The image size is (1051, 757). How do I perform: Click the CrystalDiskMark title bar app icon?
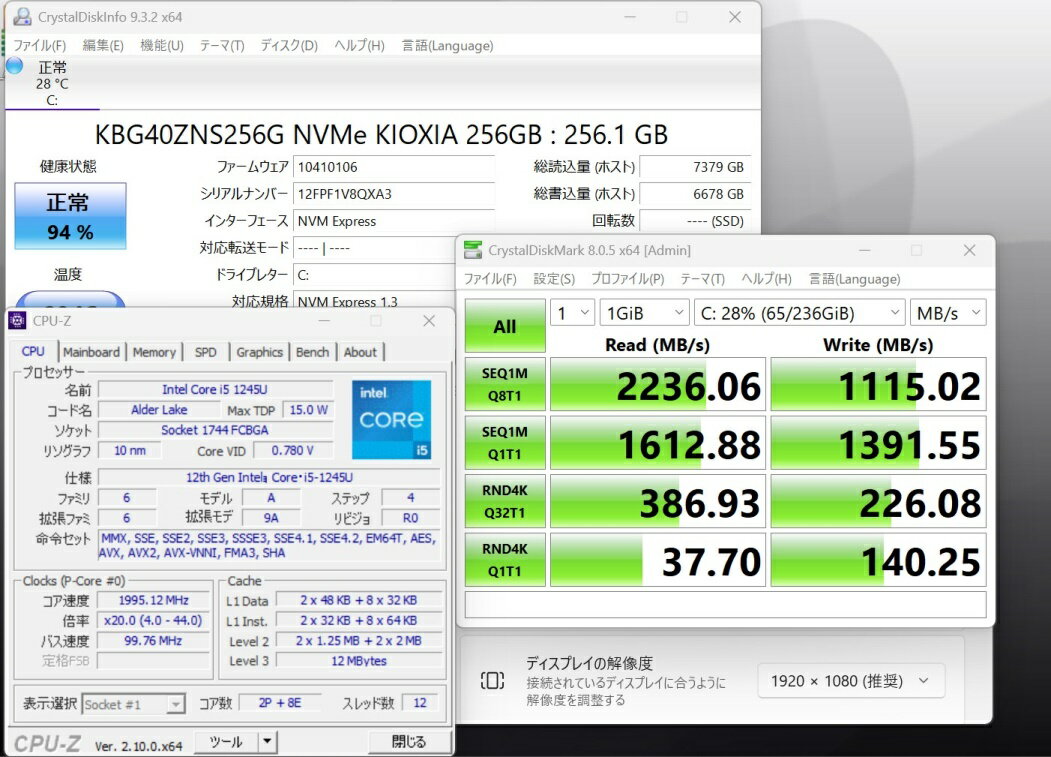pyautogui.click(x=471, y=250)
